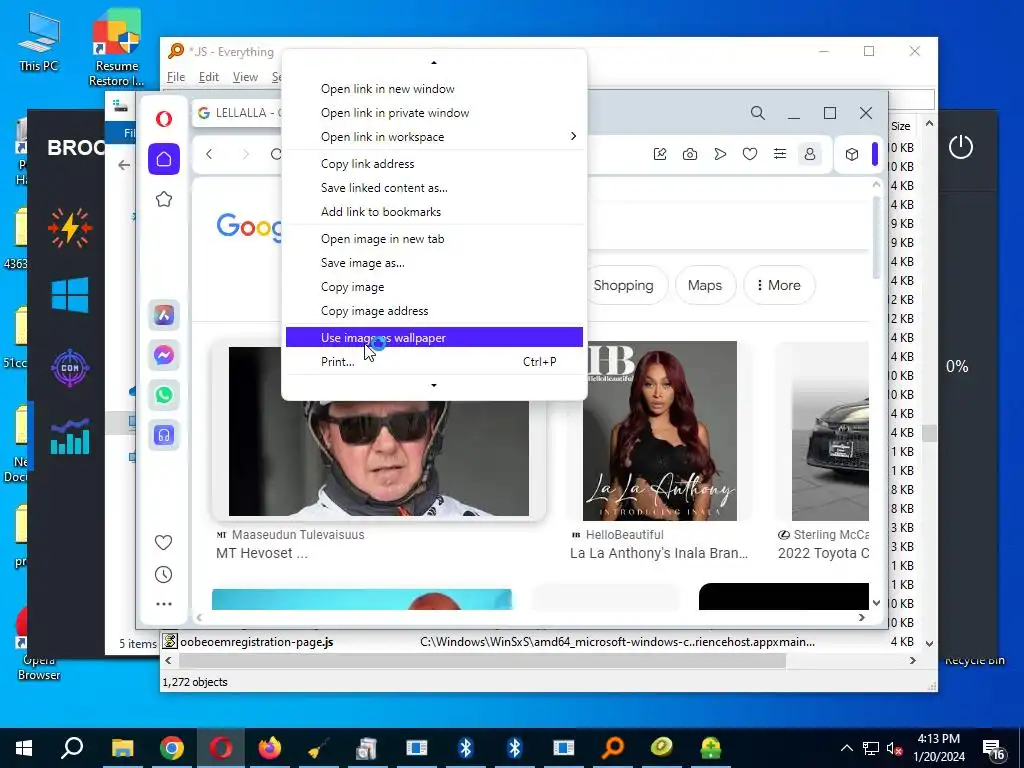
Task: Click the Opera logo in browser sidebar
Action: pos(164,119)
